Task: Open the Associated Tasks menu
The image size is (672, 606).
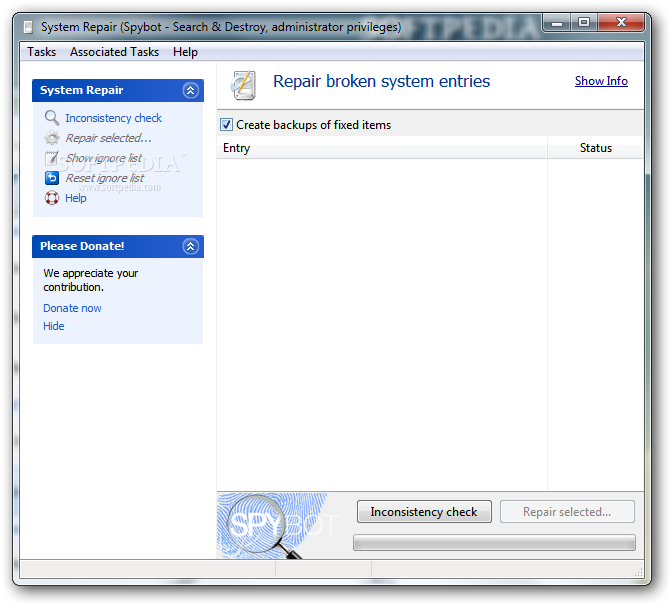Action: pyautogui.click(x=114, y=52)
